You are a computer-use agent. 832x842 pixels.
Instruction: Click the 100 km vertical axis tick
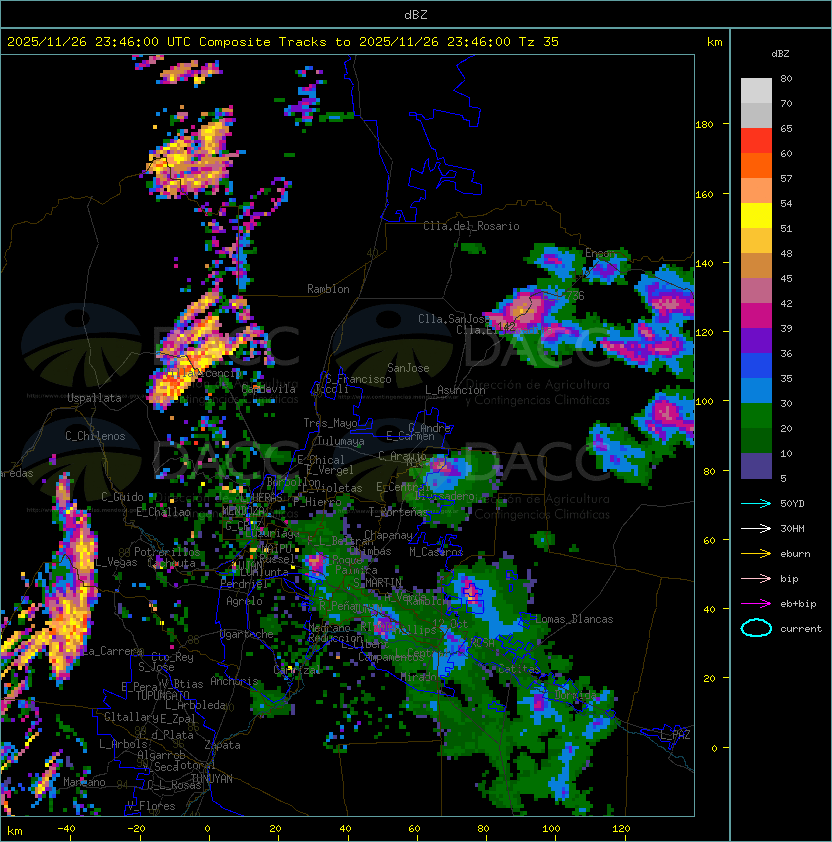704,401
